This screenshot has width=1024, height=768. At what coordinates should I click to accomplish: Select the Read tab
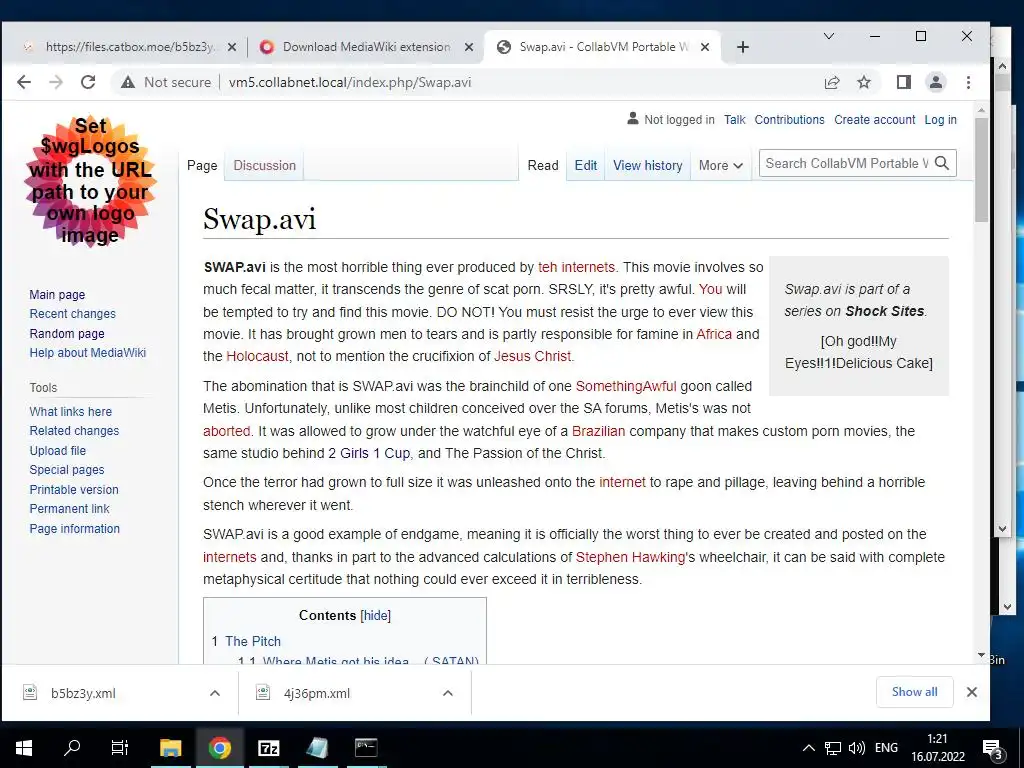(x=543, y=166)
